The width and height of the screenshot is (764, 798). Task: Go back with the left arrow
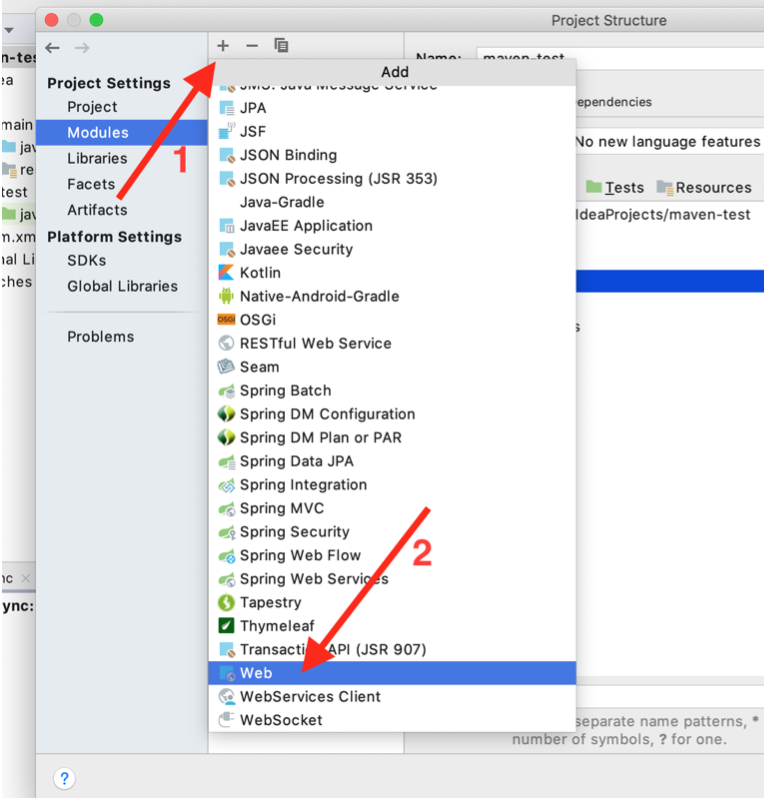pos(52,48)
